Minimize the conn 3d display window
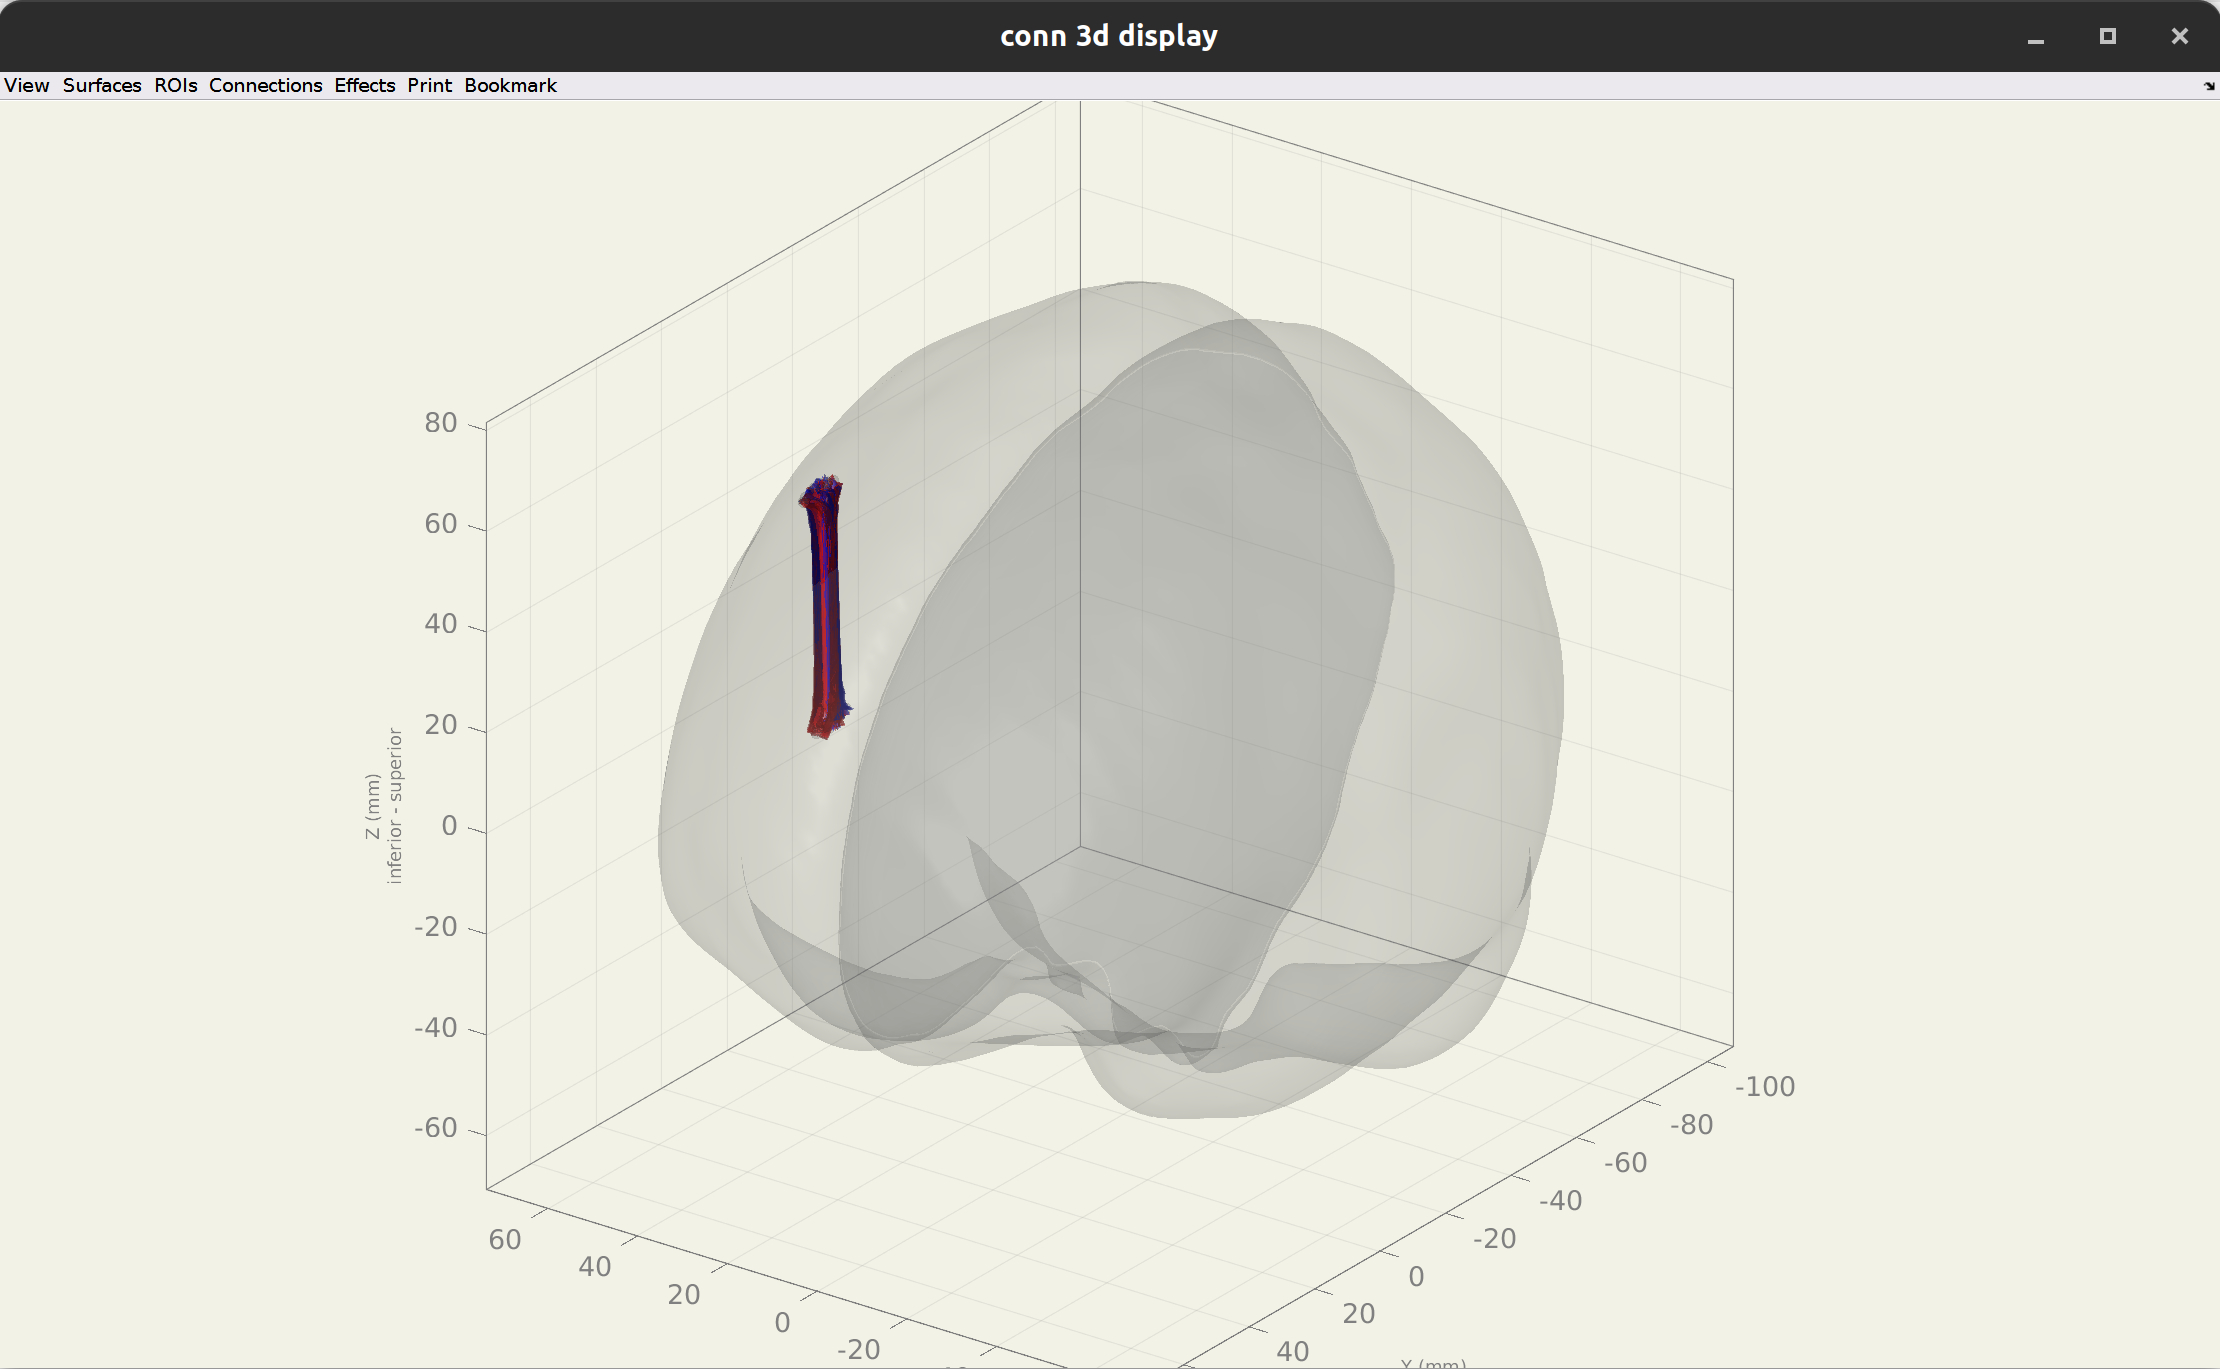Viewport: 2220px width, 1369px height. [2035, 37]
